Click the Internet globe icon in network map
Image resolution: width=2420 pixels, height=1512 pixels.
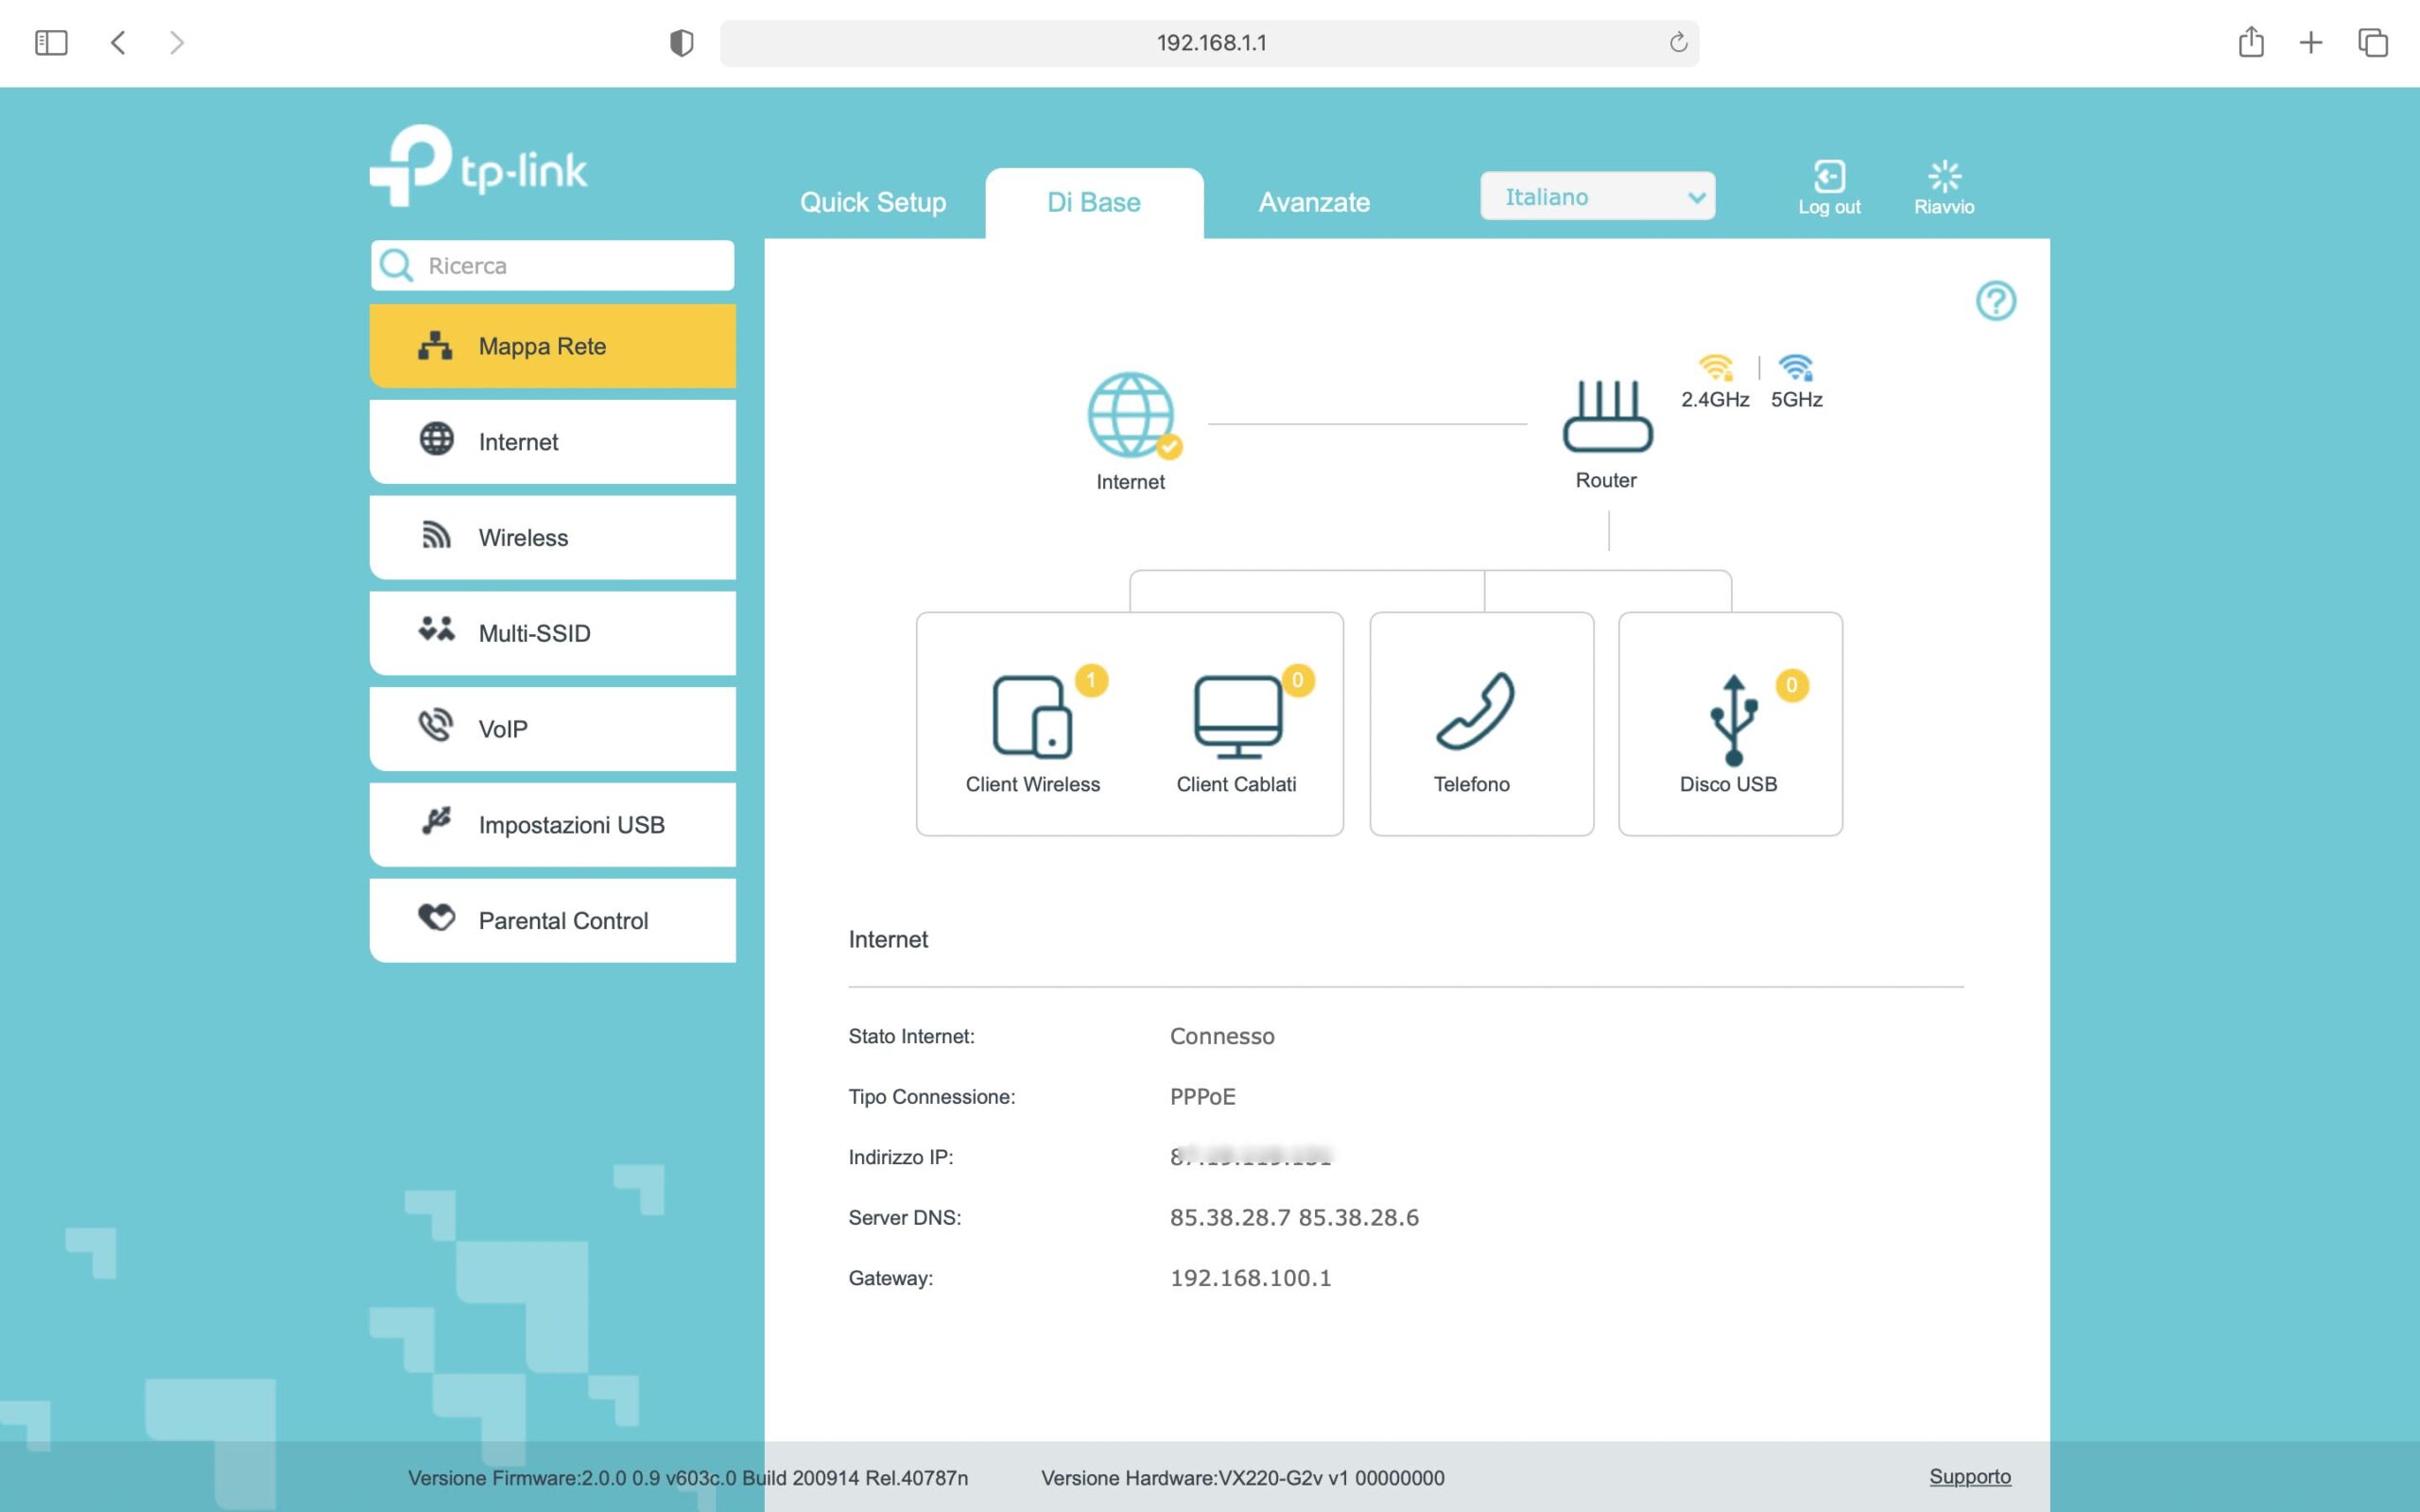point(1130,415)
